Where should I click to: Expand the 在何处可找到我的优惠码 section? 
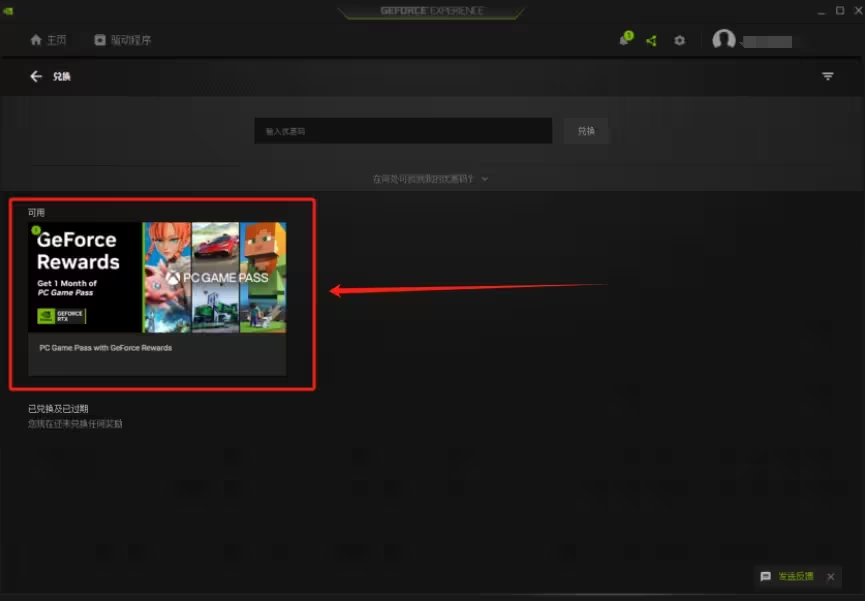click(430, 179)
